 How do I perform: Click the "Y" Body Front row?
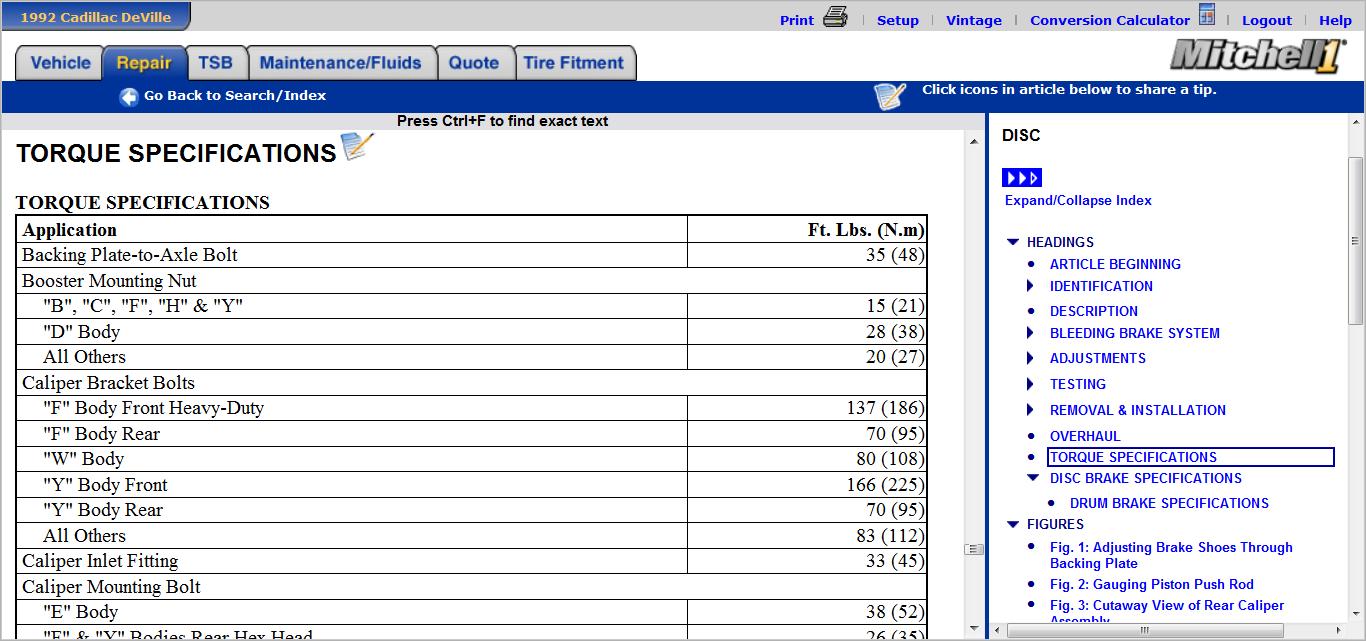click(471, 485)
